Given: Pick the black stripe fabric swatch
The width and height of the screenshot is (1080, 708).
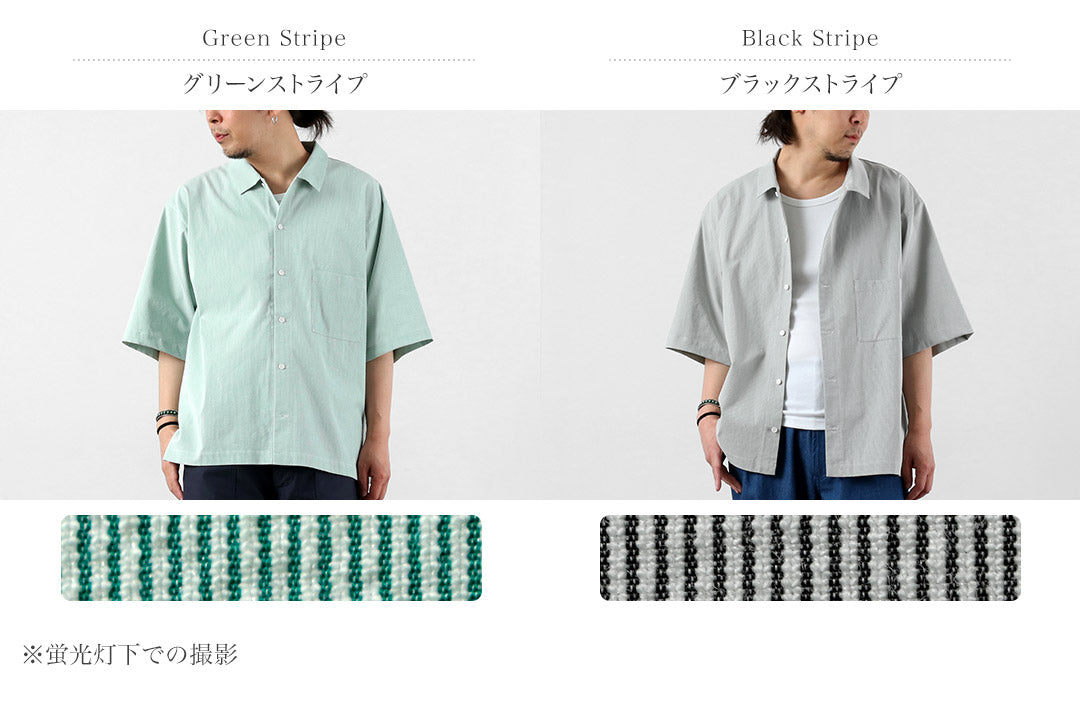Looking at the screenshot, I should coord(810,558).
